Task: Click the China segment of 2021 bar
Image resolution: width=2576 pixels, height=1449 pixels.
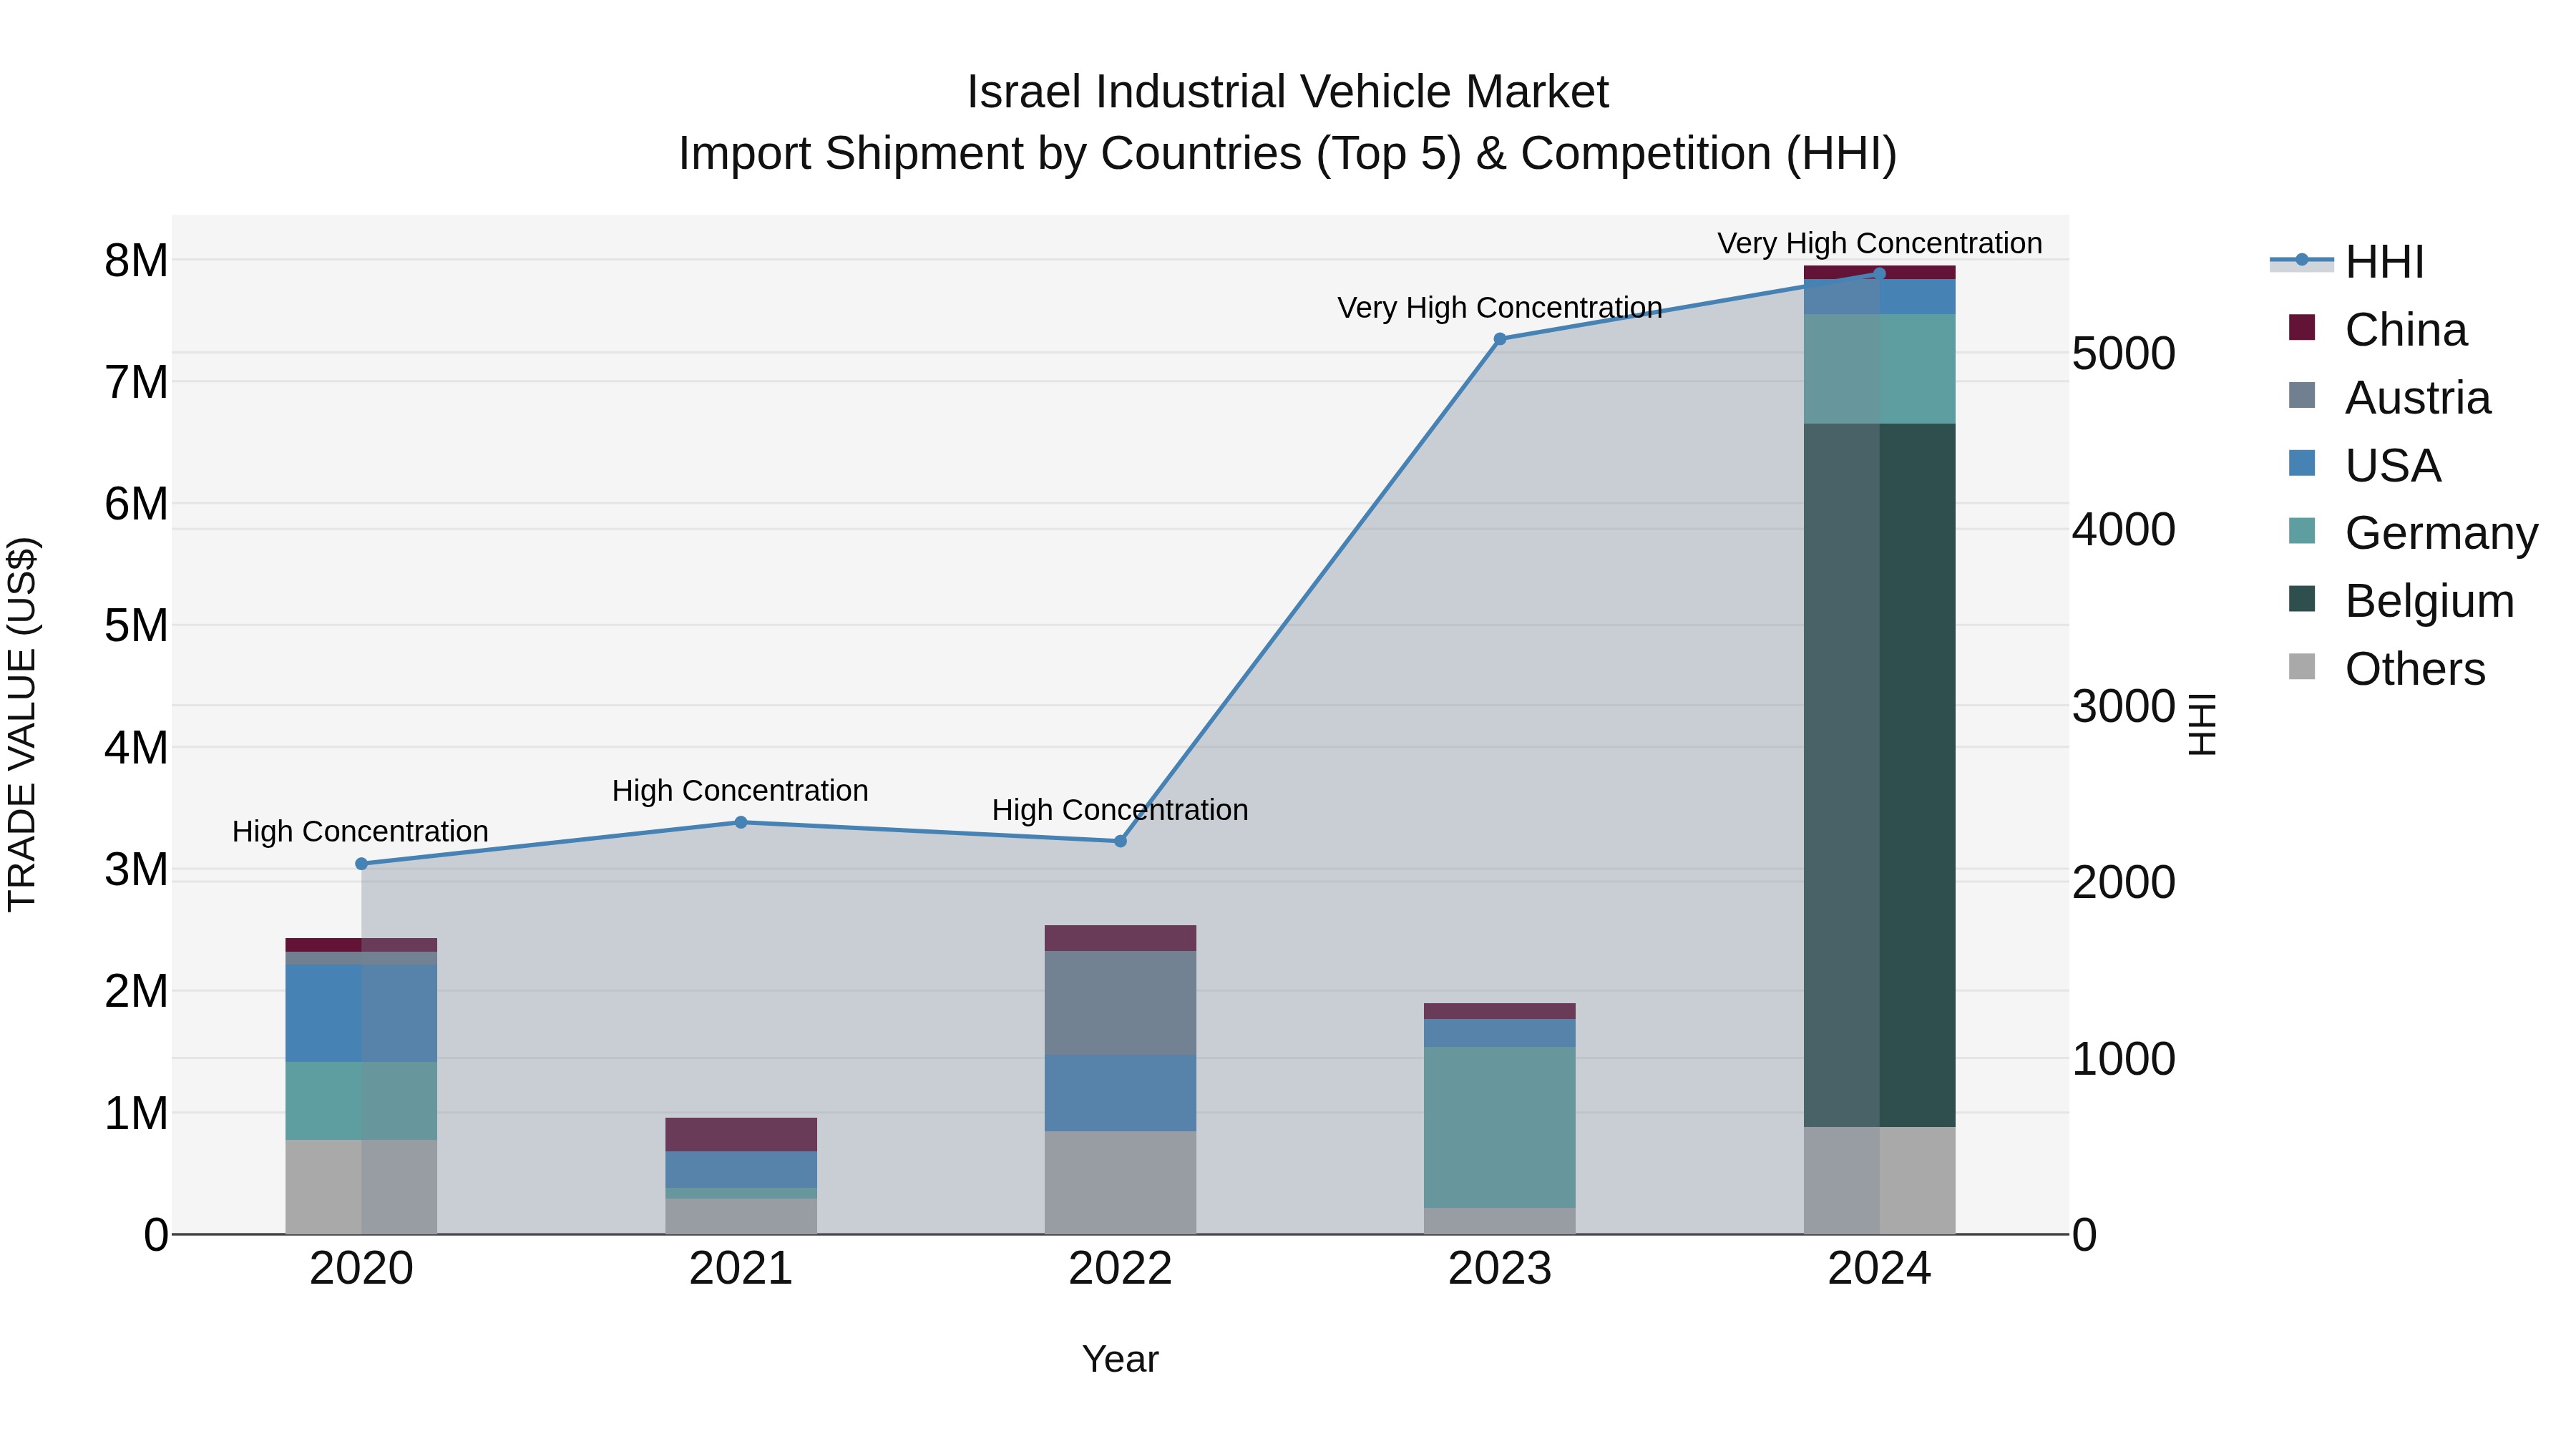Action: point(741,1135)
